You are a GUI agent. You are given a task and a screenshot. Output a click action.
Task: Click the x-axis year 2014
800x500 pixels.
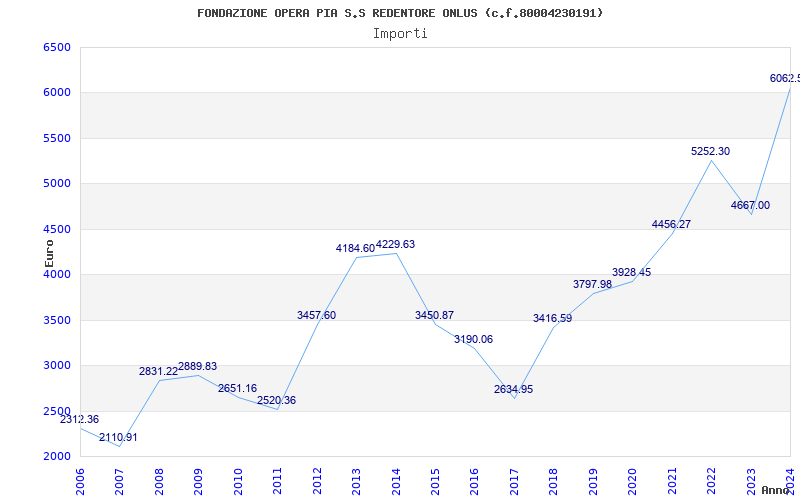pos(396,482)
